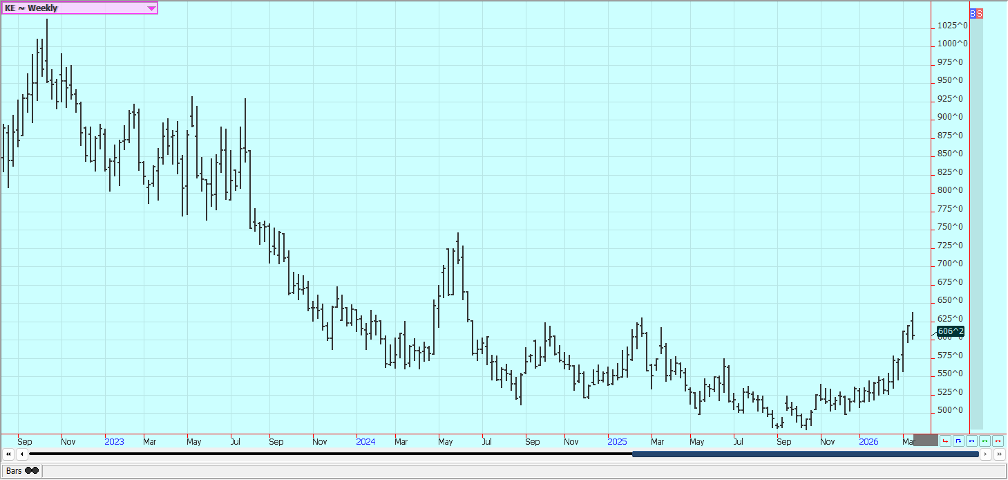Click the blue dash icon in bottom toolbar

[972, 440]
